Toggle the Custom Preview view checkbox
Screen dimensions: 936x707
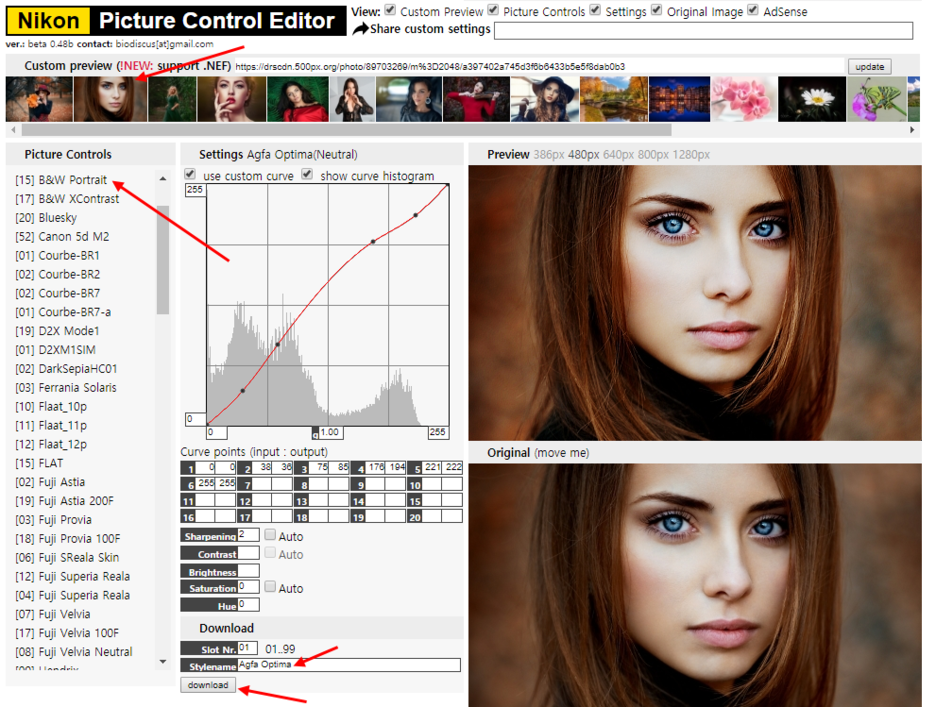point(390,10)
